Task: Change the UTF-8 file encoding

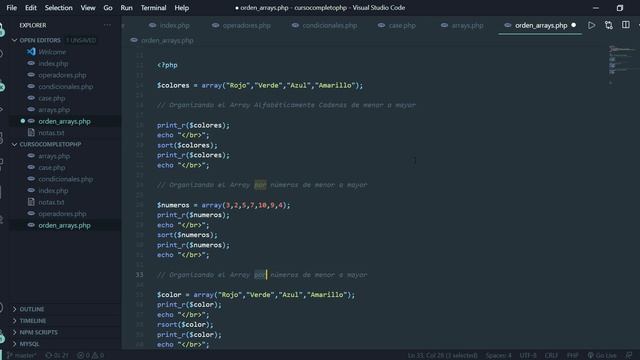Action: pos(528,356)
